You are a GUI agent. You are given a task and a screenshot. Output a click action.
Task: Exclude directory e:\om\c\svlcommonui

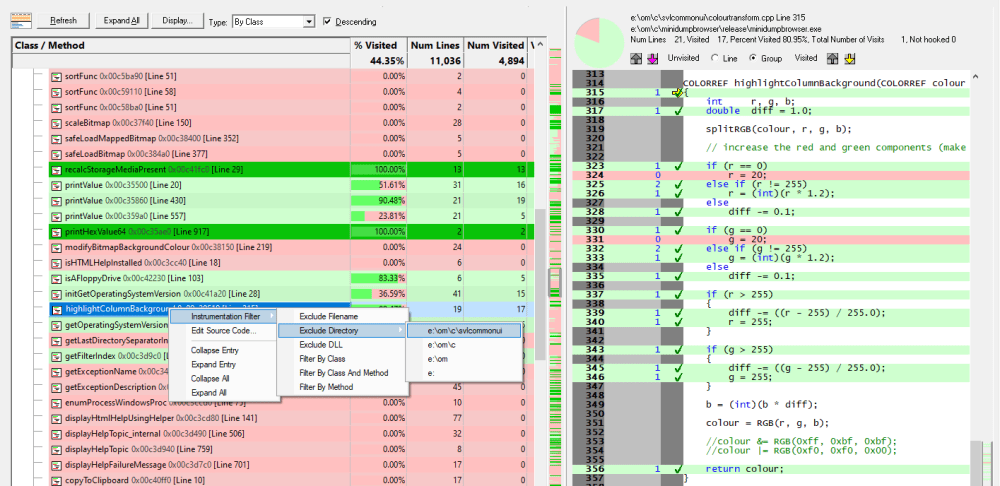coord(464,330)
